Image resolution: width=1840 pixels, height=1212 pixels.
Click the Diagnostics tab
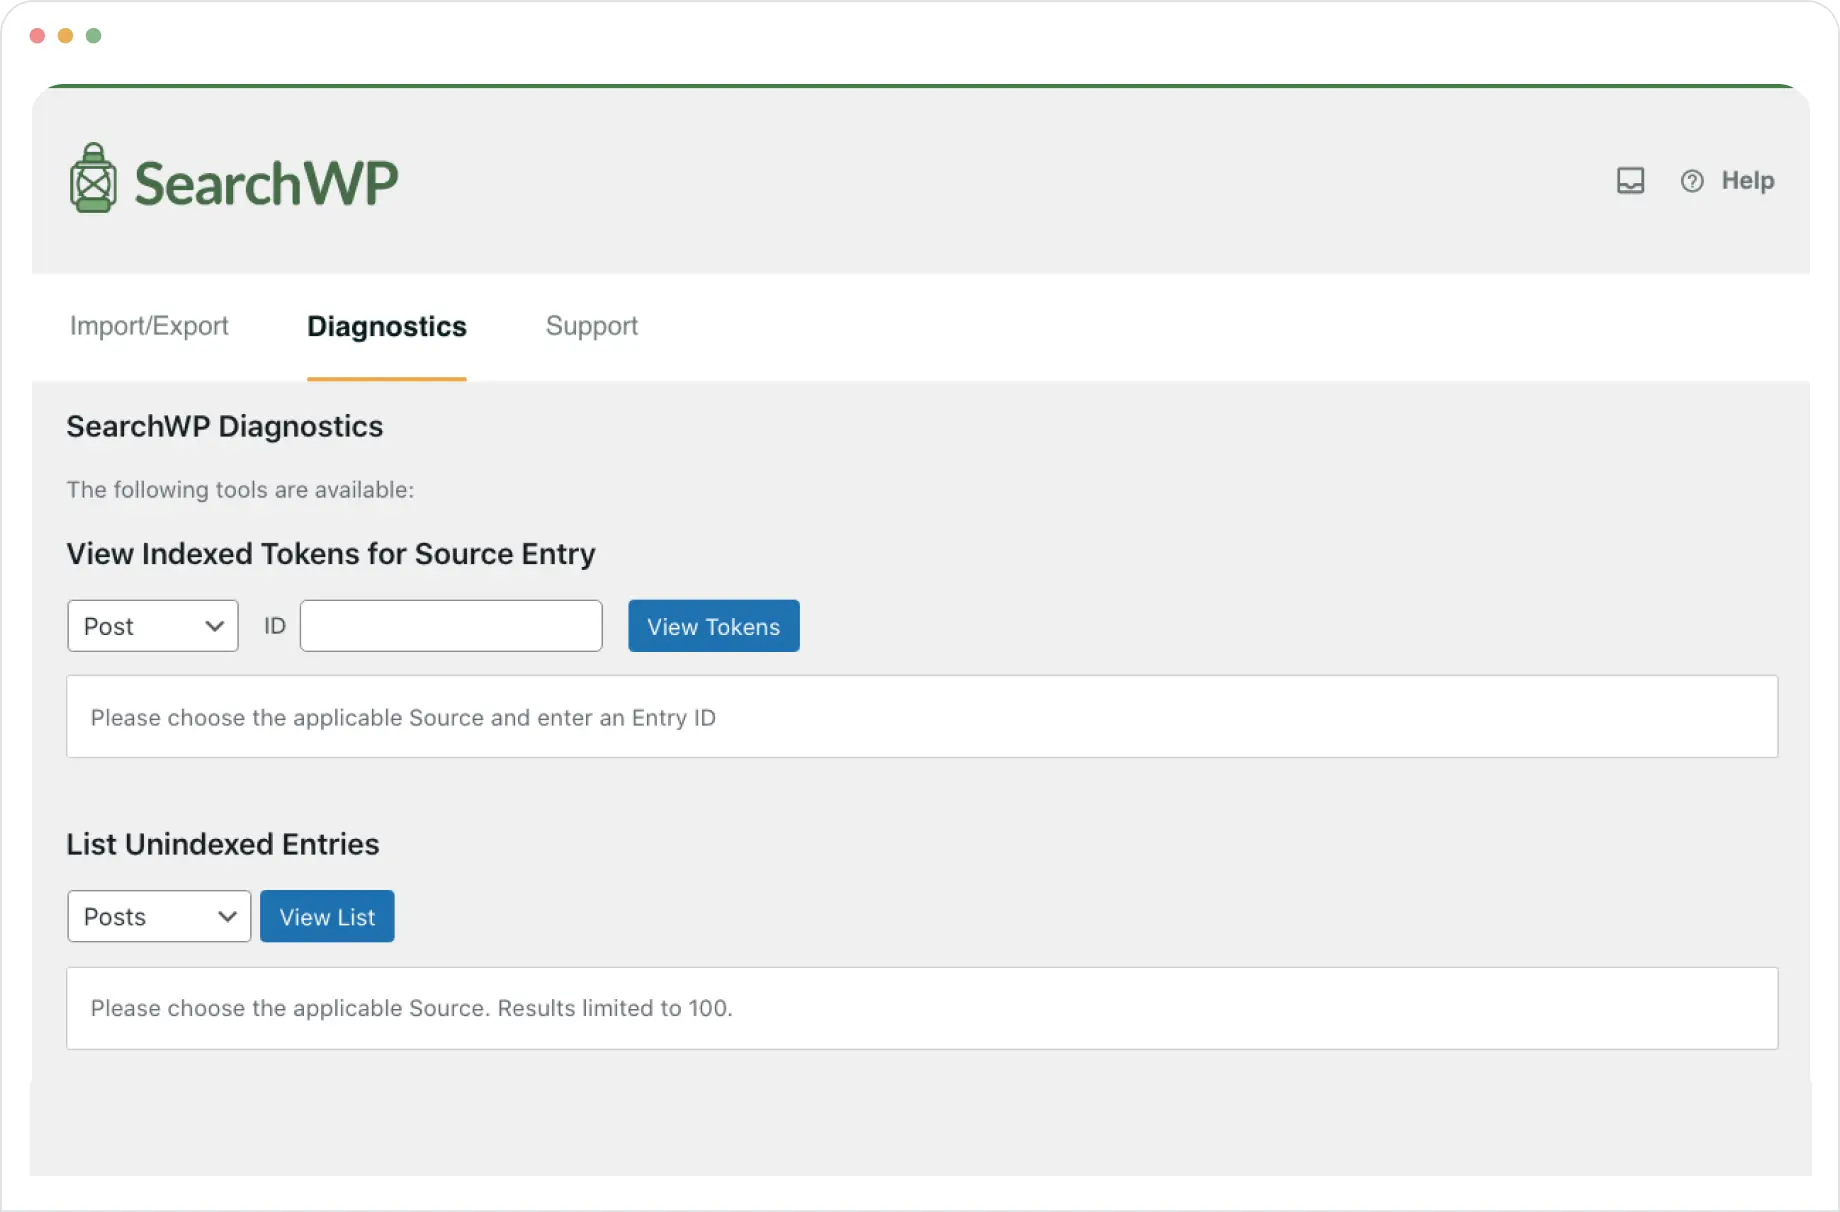(386, 326)
